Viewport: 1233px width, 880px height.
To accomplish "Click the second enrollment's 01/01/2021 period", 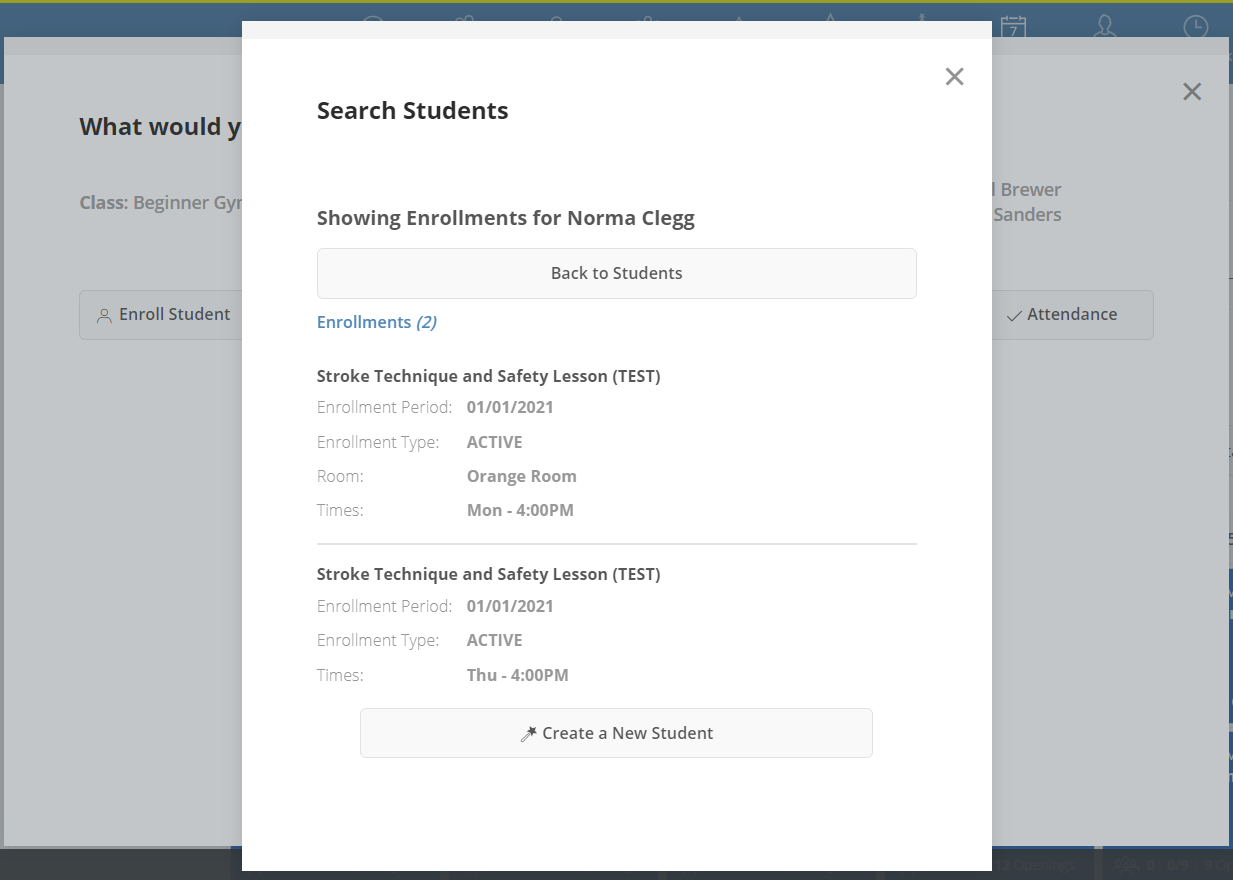I will [x=510, y=606].
